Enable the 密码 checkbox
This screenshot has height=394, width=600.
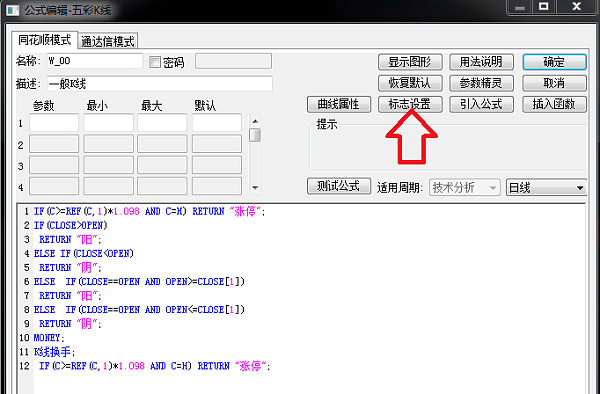click(155, 62)
